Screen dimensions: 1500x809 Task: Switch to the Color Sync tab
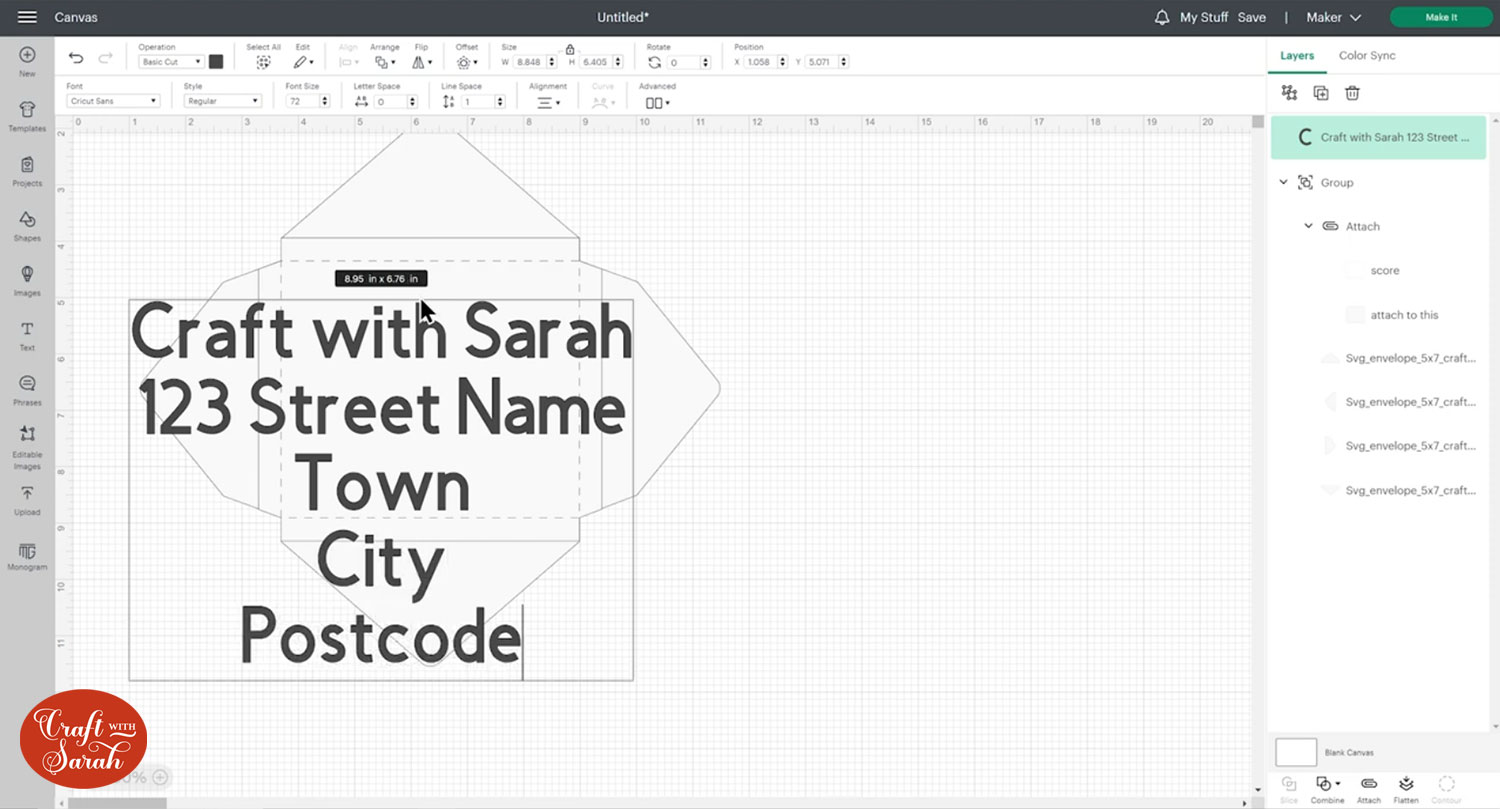1367,56
